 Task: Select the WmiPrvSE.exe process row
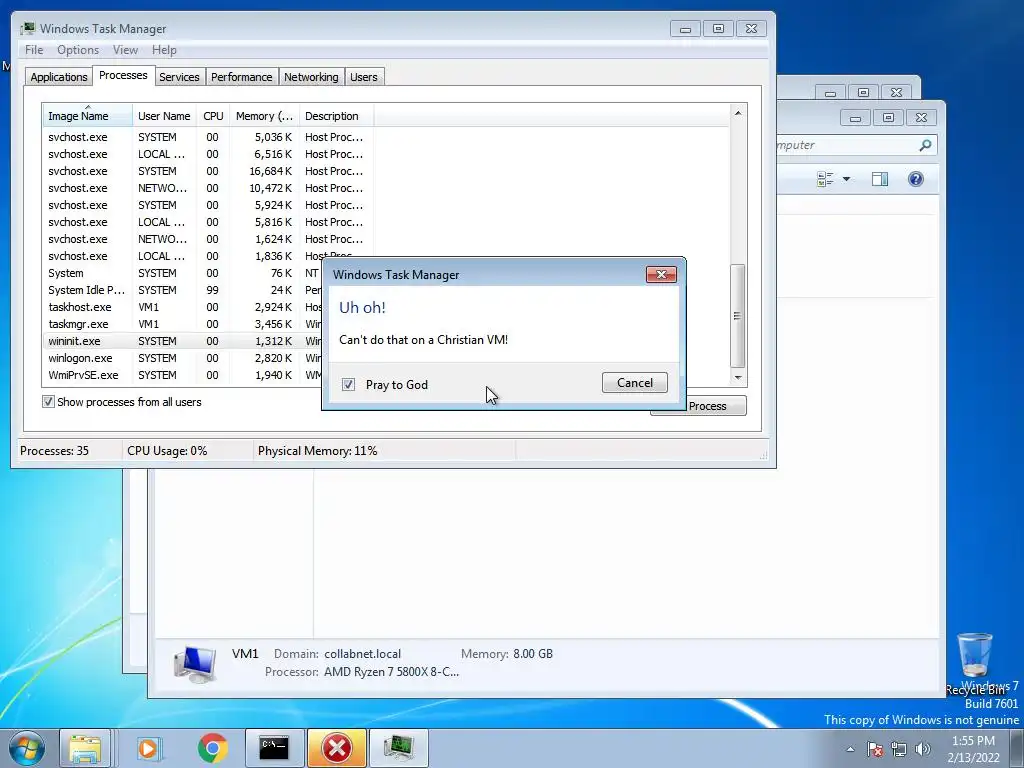point(183,375)
